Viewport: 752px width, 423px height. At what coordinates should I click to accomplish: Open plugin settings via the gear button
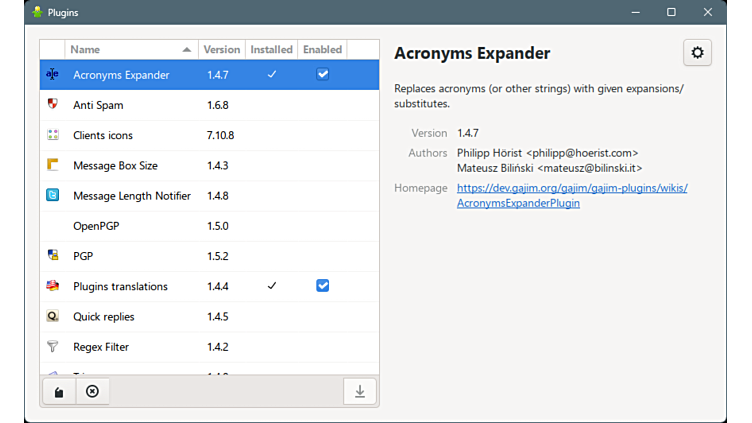click(x=697, y=53)
